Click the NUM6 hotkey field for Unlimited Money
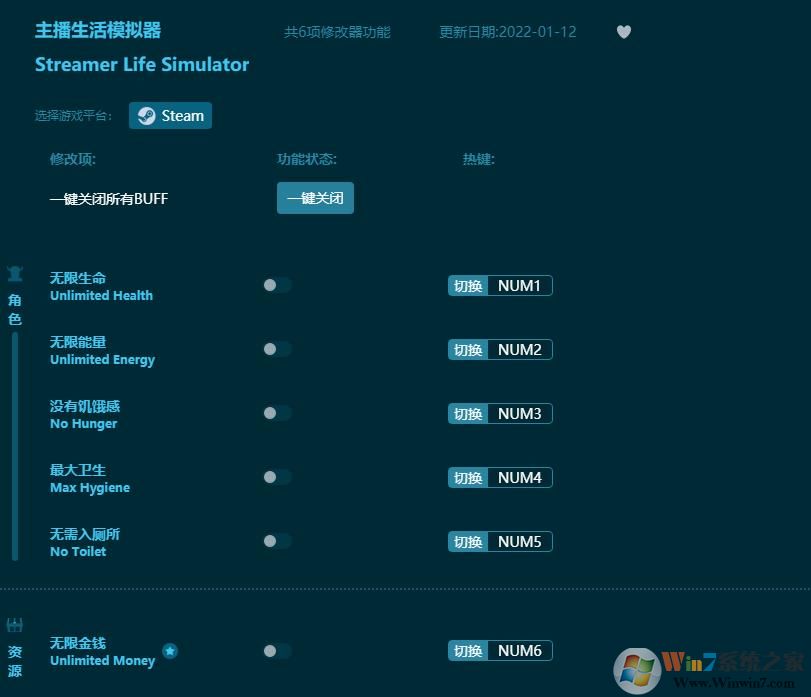 519,650
